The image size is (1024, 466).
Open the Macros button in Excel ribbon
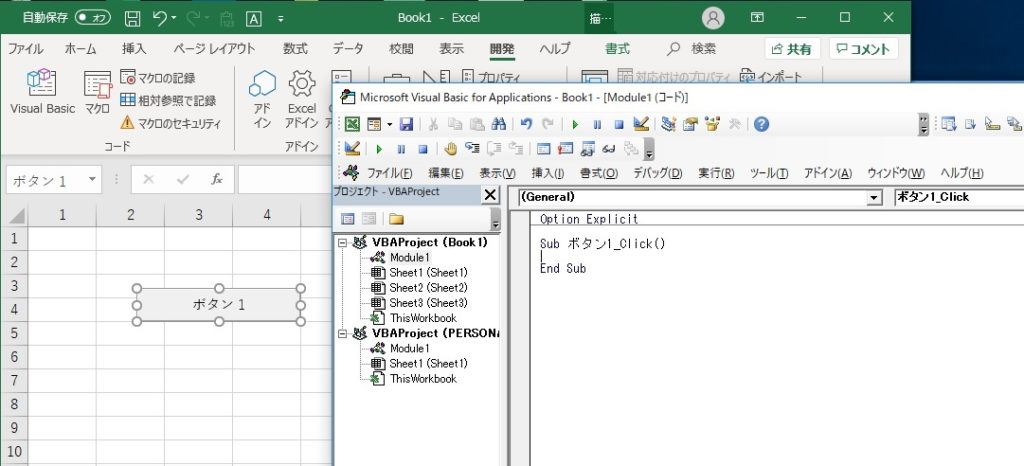tap(97, 93)
